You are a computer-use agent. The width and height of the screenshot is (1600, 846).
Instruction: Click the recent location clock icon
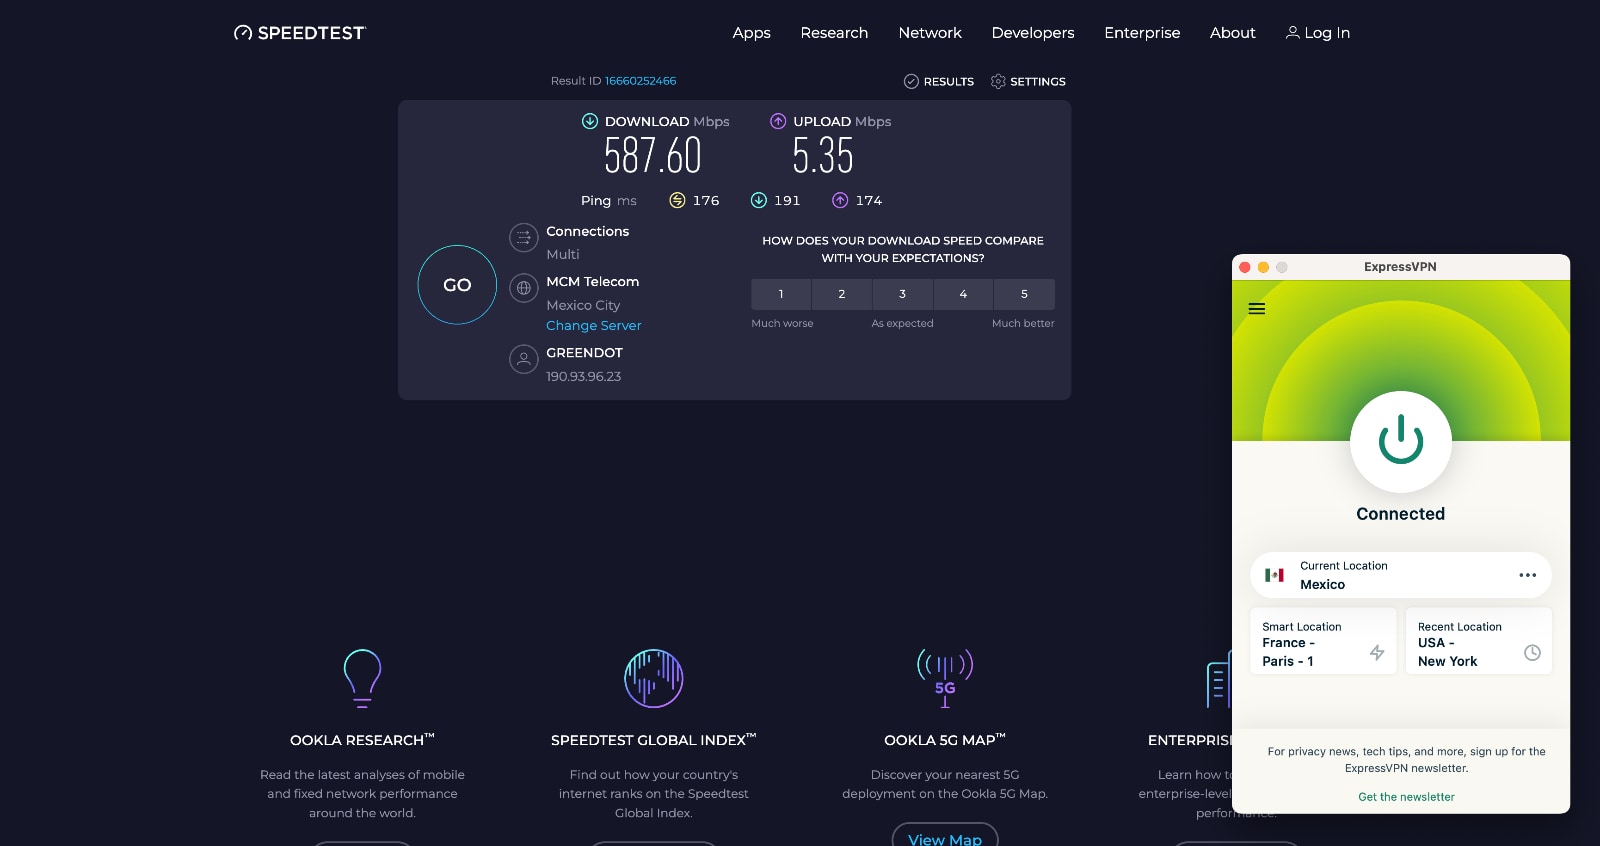click(1532, 652)
